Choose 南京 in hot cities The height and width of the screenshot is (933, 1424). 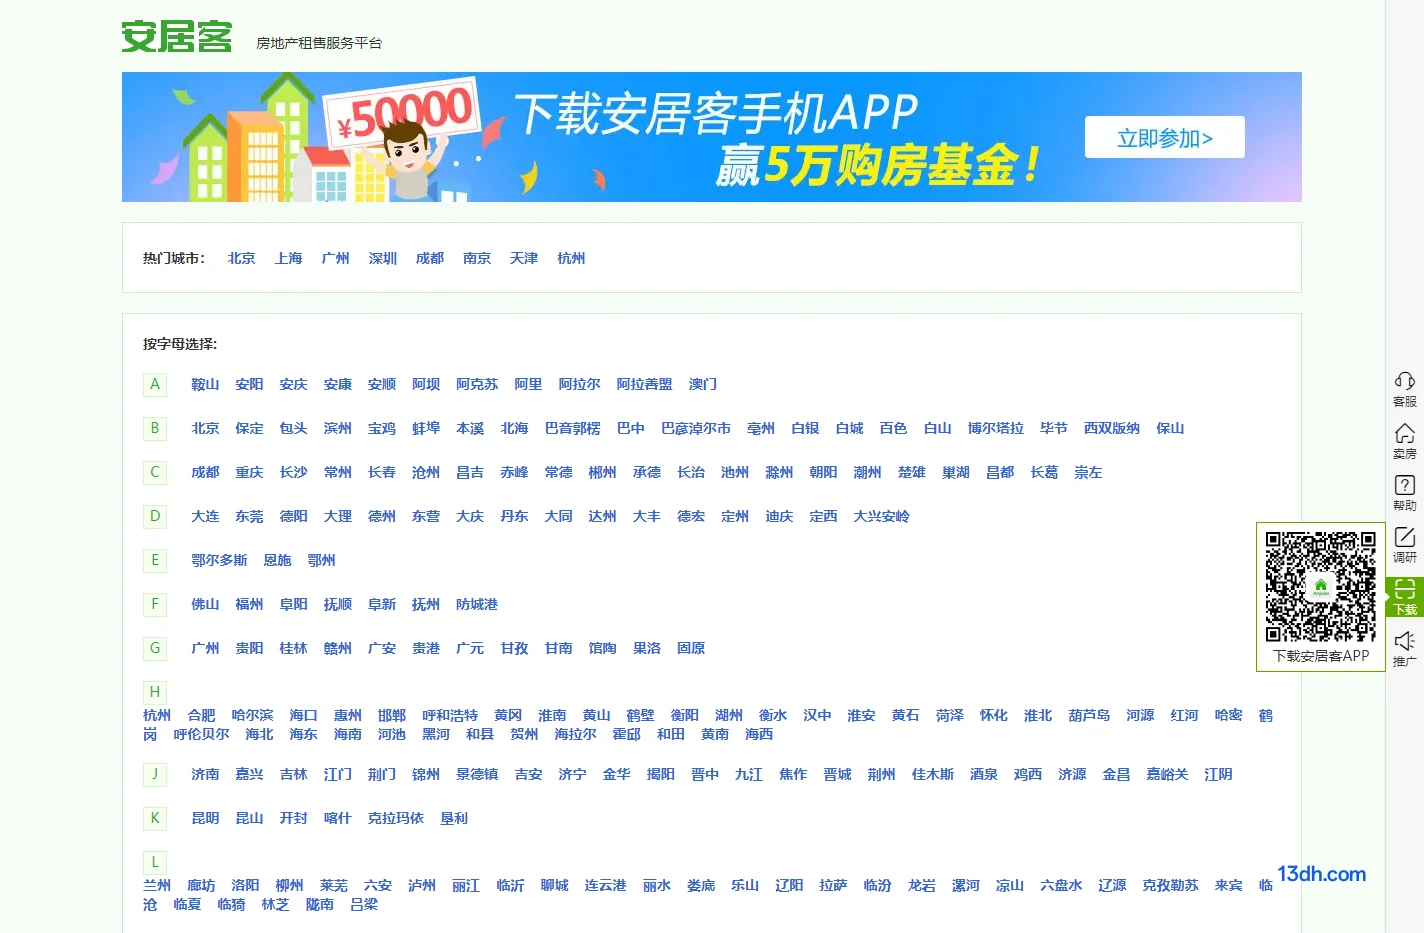476,258
